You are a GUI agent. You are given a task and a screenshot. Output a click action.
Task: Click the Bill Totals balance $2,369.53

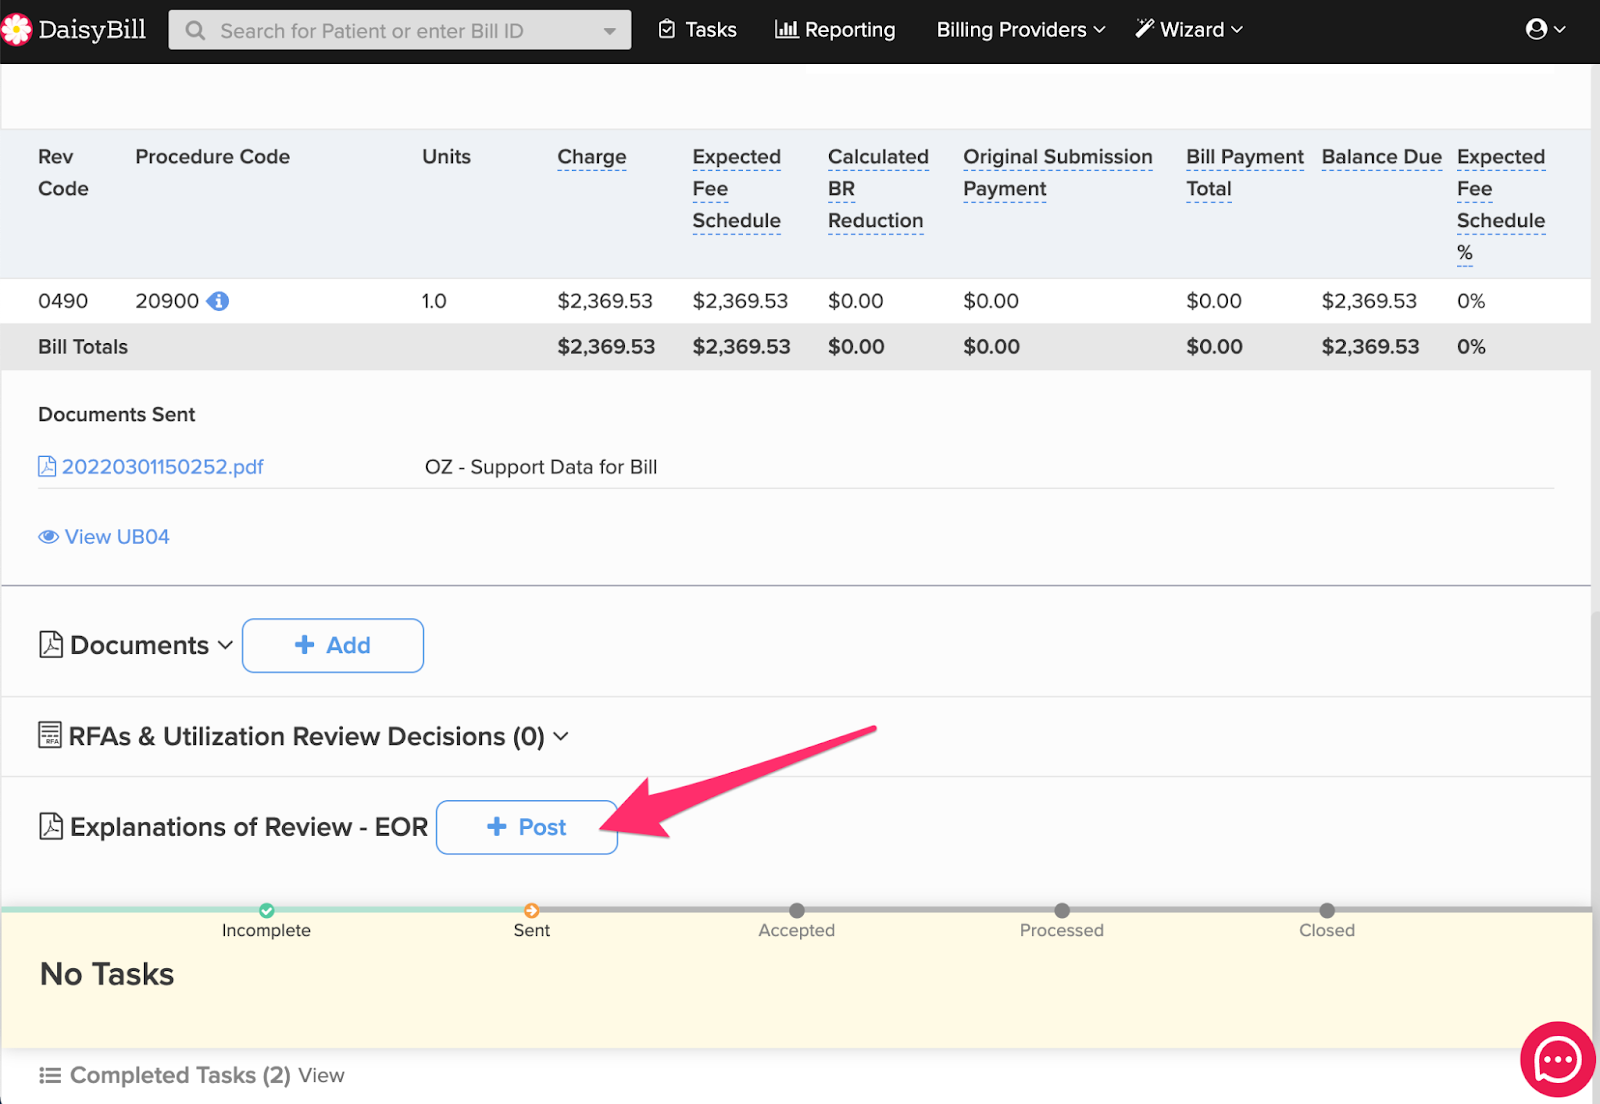click(1370, 347)
